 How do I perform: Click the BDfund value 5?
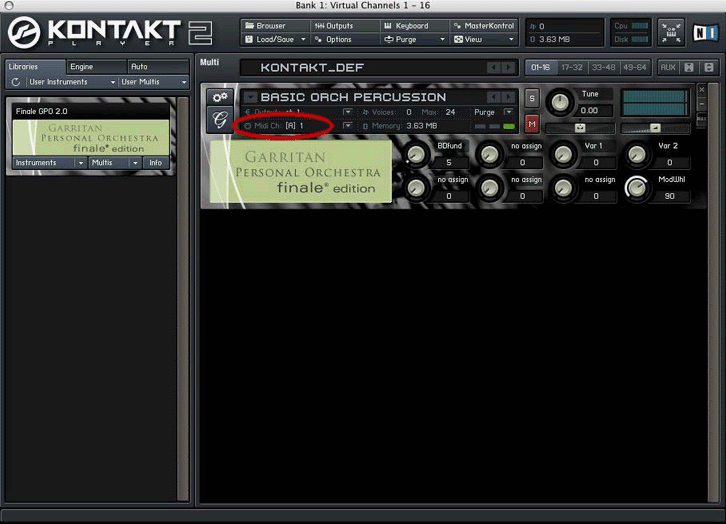449,162
